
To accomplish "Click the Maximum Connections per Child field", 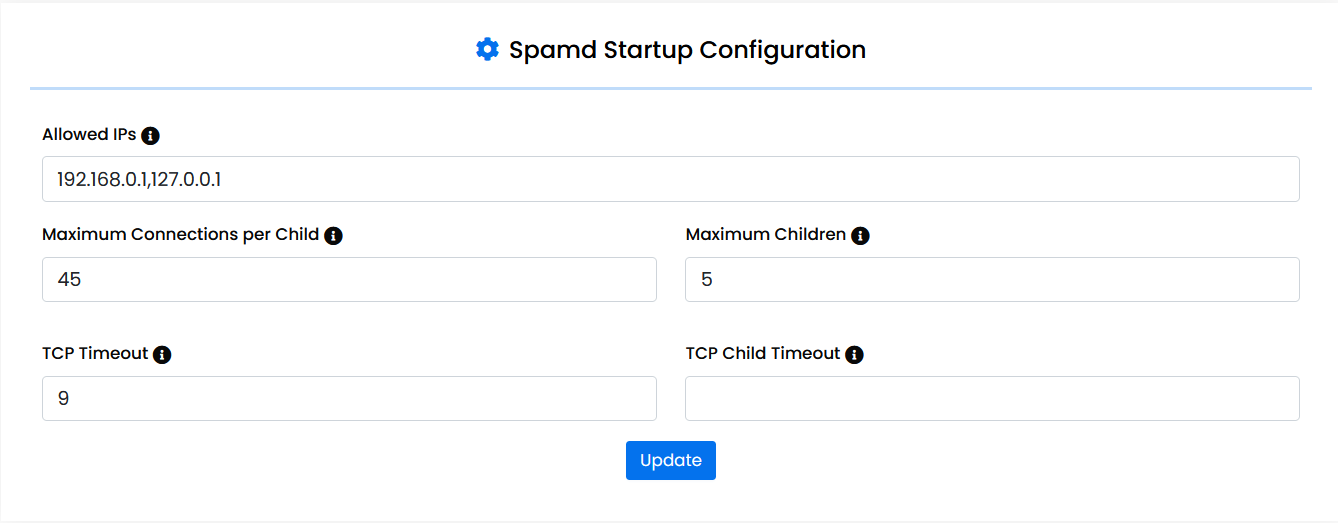I will (x=349, y=279).
